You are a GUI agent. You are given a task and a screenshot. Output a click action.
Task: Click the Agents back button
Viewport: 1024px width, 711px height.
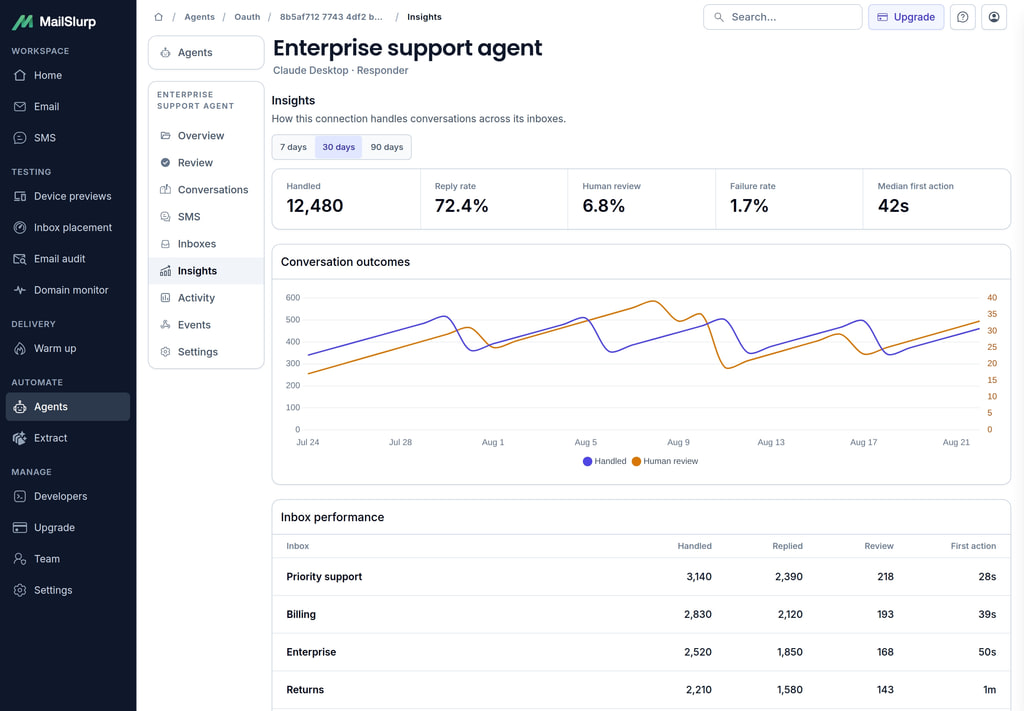(206, 52)
